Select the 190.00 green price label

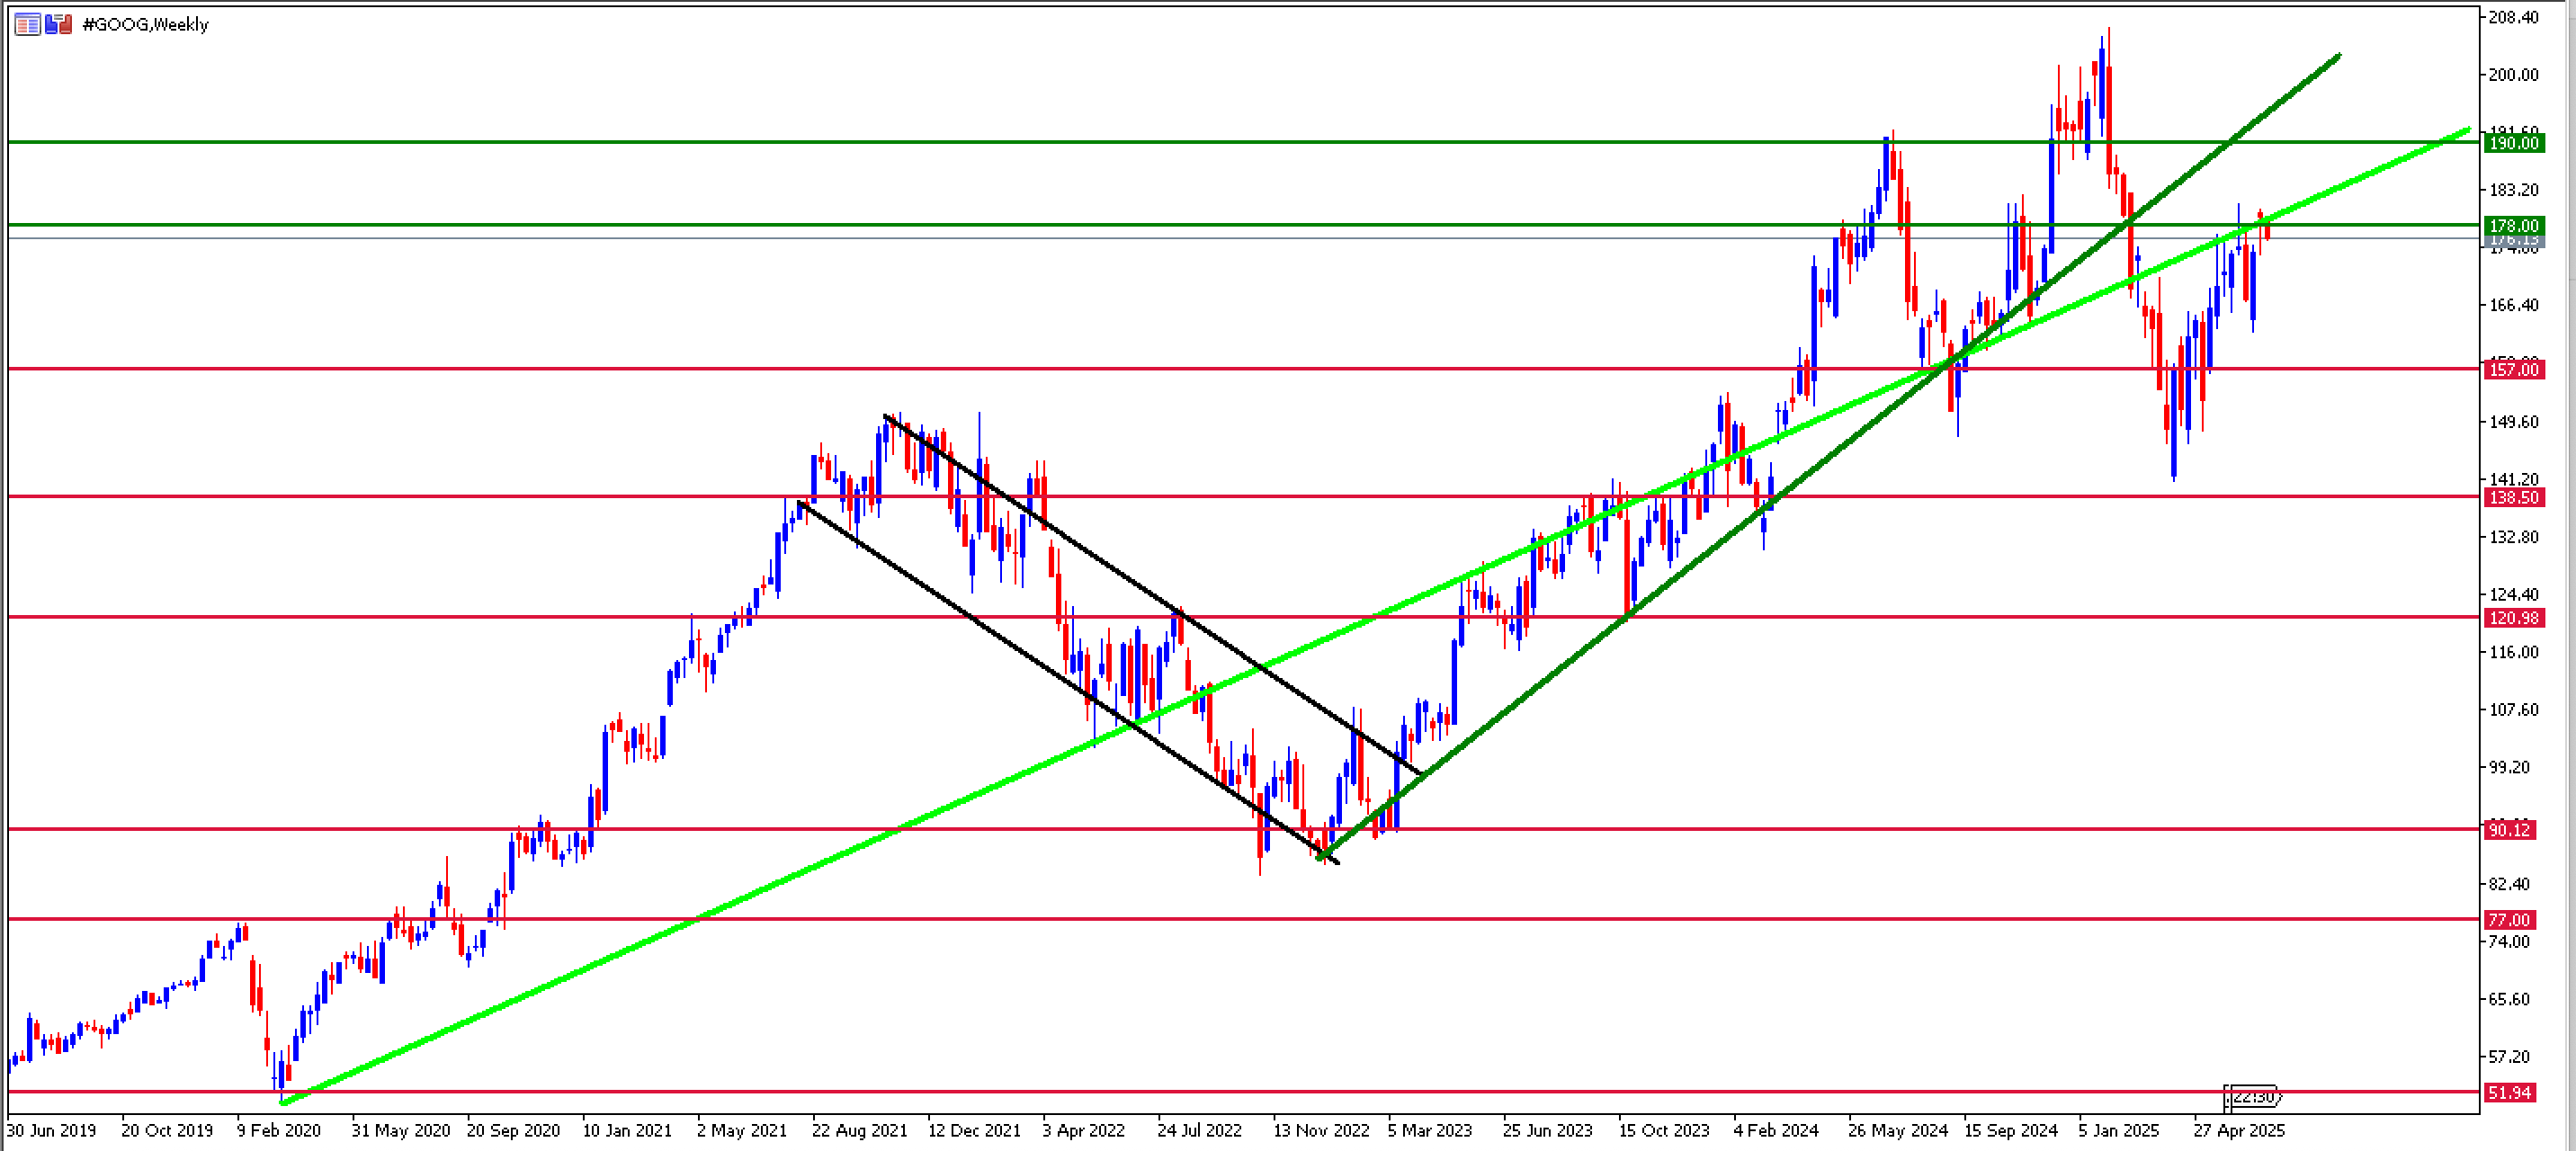pyautogui.click(x=2513, y=143)
